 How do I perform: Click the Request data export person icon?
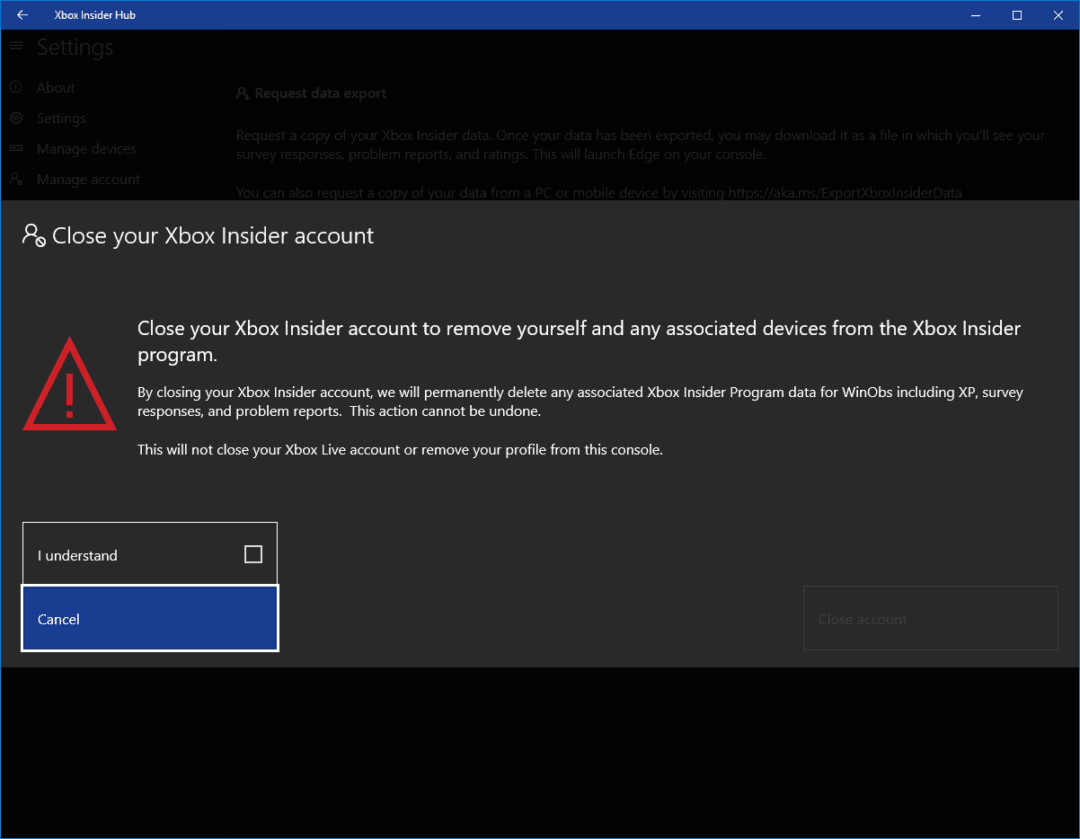pyautogui.click(x=242, y=93)
